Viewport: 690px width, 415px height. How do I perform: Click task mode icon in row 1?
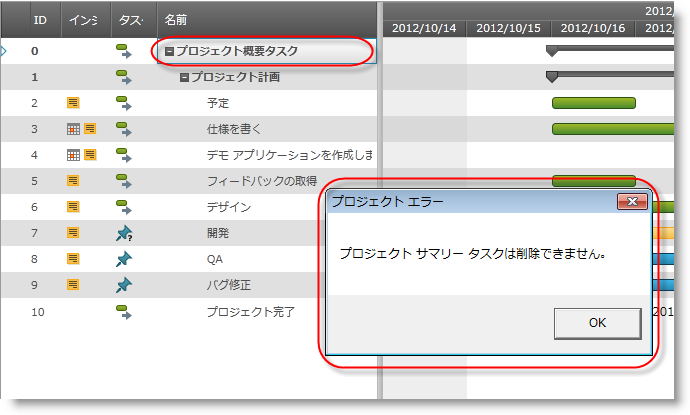click(x=124, y=77)
